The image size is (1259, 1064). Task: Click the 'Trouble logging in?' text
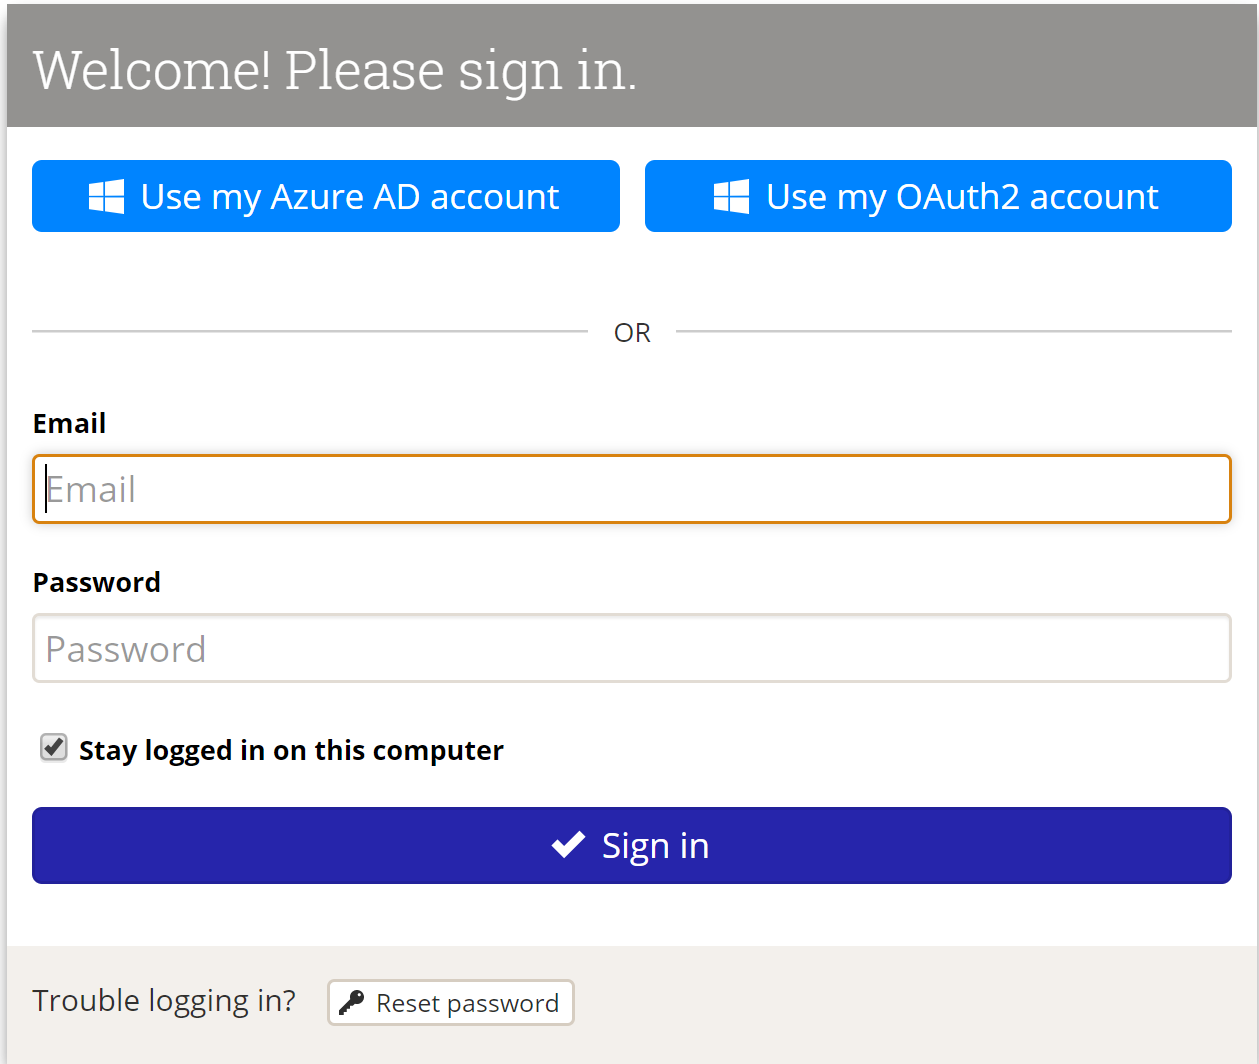164,1000
